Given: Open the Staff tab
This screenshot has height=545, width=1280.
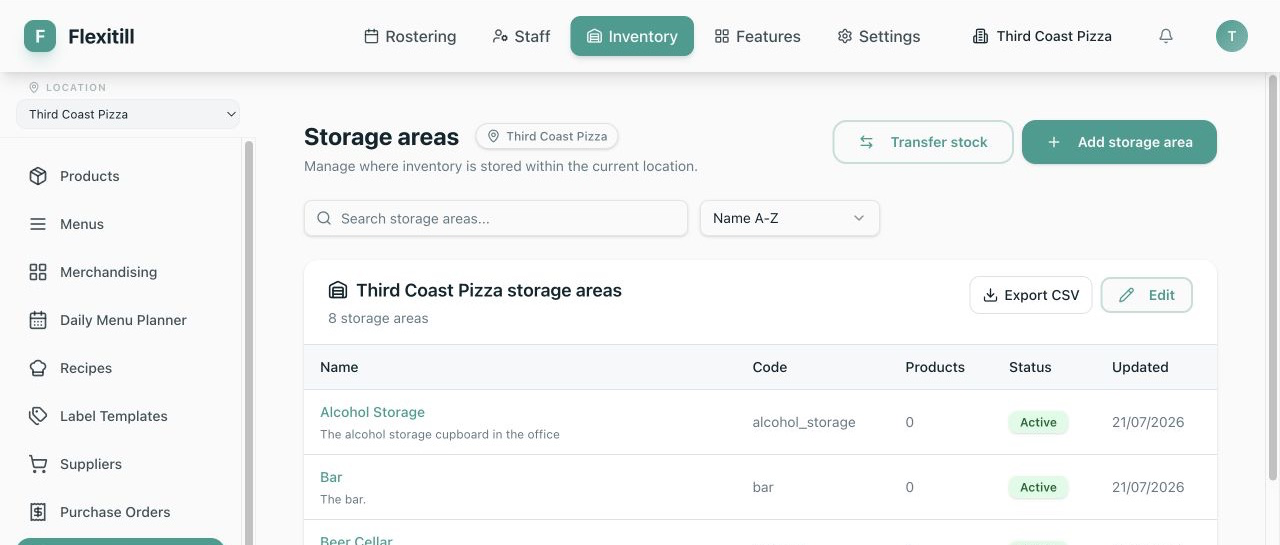Looking at the screenshot, I should pyautogui.click(x=521, y=36).
